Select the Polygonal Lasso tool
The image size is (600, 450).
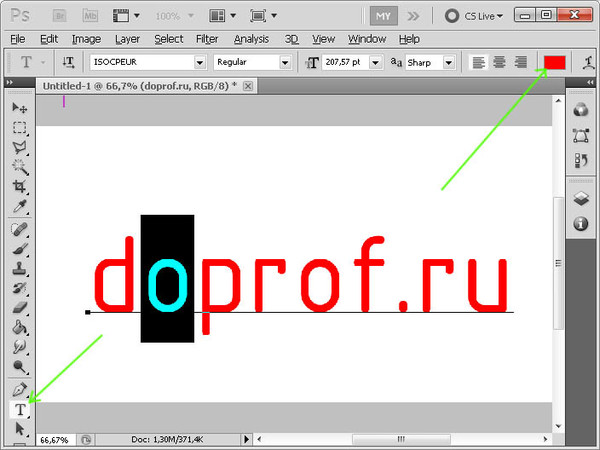pyautogui.click(x=19, y=147)
